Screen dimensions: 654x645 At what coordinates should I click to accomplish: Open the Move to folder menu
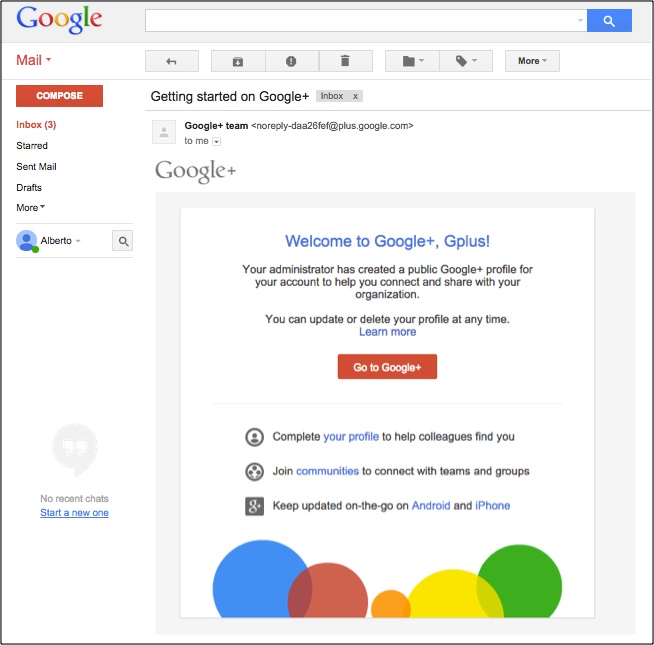coord(412,61)
